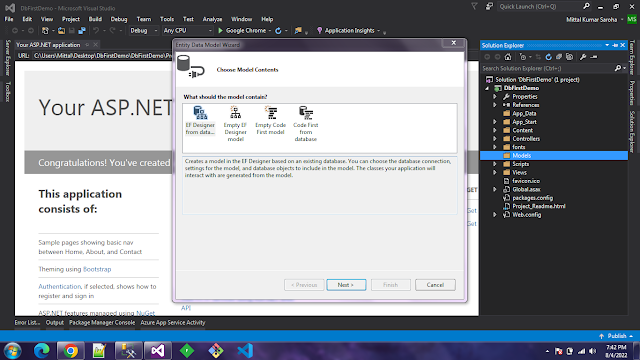Image resolution: width=640 pixels, height=360 pixels.
Task: Select packages.config file
Action: (x=532, y=198)
